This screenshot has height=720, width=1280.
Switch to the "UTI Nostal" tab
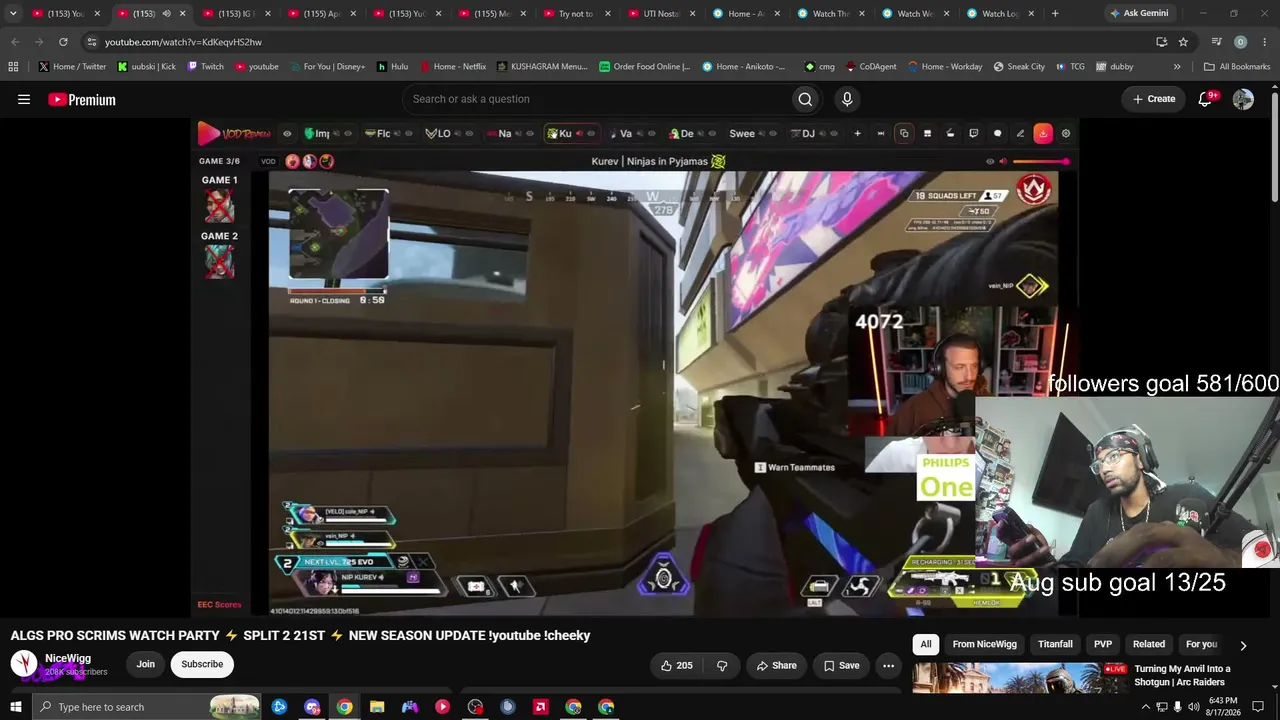[x=661, y=14]
